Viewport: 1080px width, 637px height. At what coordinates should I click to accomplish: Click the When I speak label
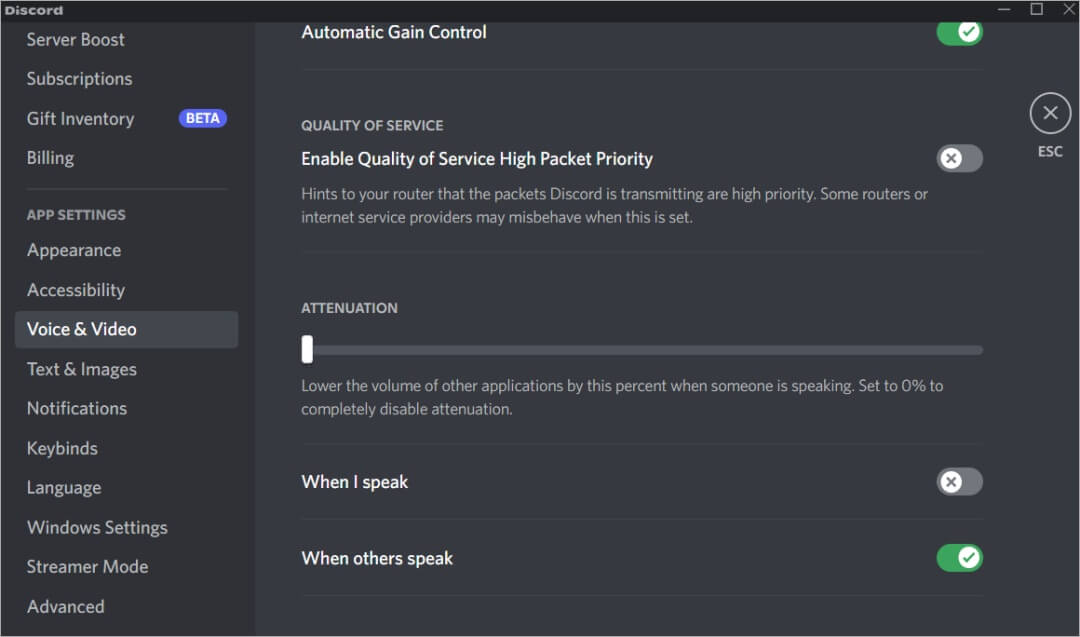[x=355, y=482]
